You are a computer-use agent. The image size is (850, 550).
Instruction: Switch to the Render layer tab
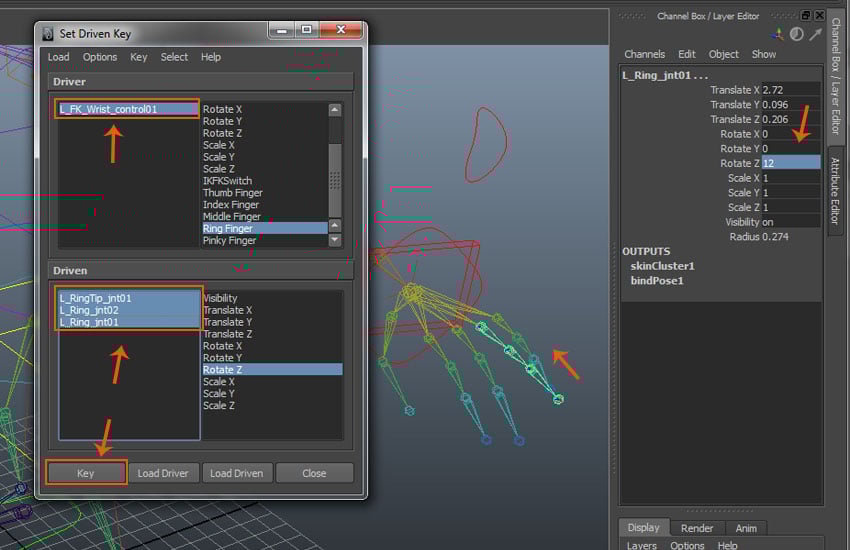click(x=697, y=528)
